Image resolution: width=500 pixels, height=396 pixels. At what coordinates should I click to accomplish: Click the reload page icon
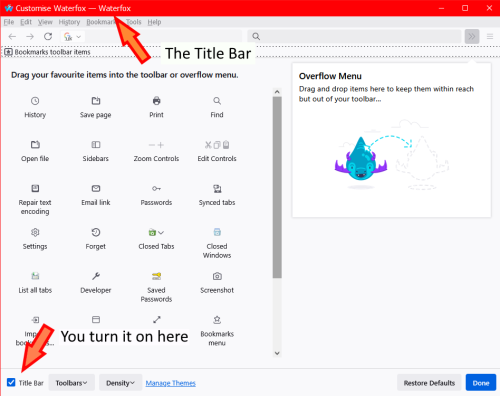click(48, 36)
